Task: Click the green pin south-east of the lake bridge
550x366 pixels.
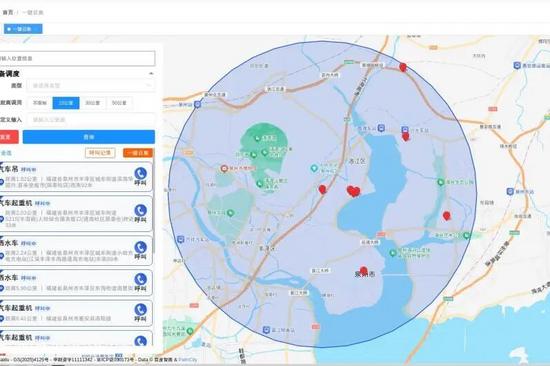Action: (393, 252)
